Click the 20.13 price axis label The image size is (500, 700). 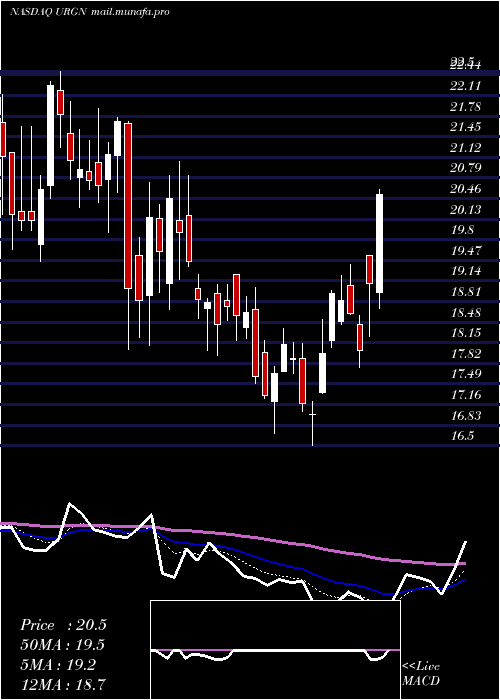tap(466, 209)
